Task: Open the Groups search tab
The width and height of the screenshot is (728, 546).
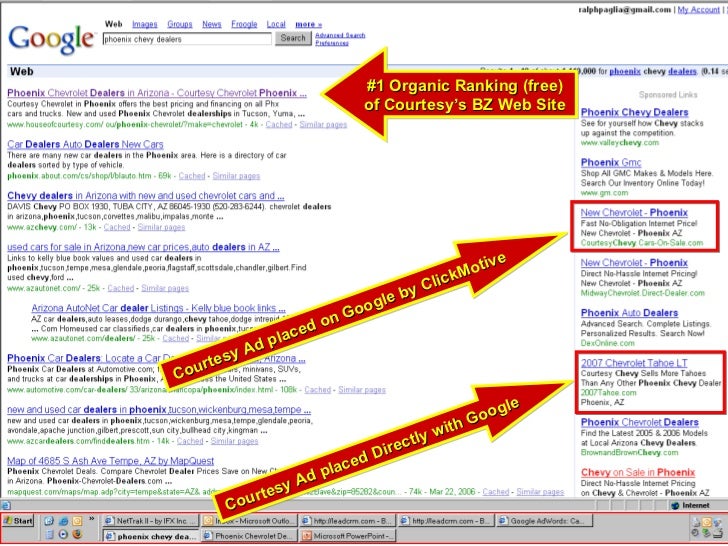Action: tap(180, 24)
